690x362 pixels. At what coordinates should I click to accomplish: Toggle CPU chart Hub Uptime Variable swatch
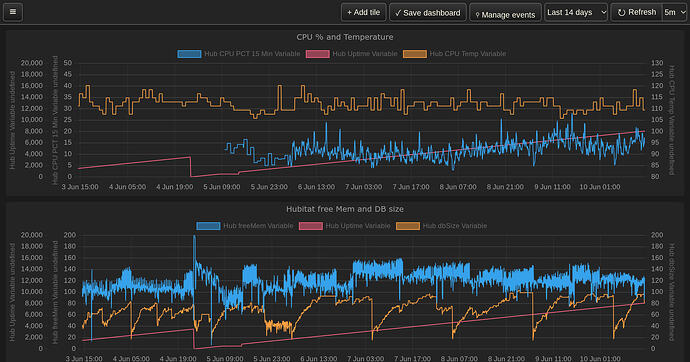(318, 54)
